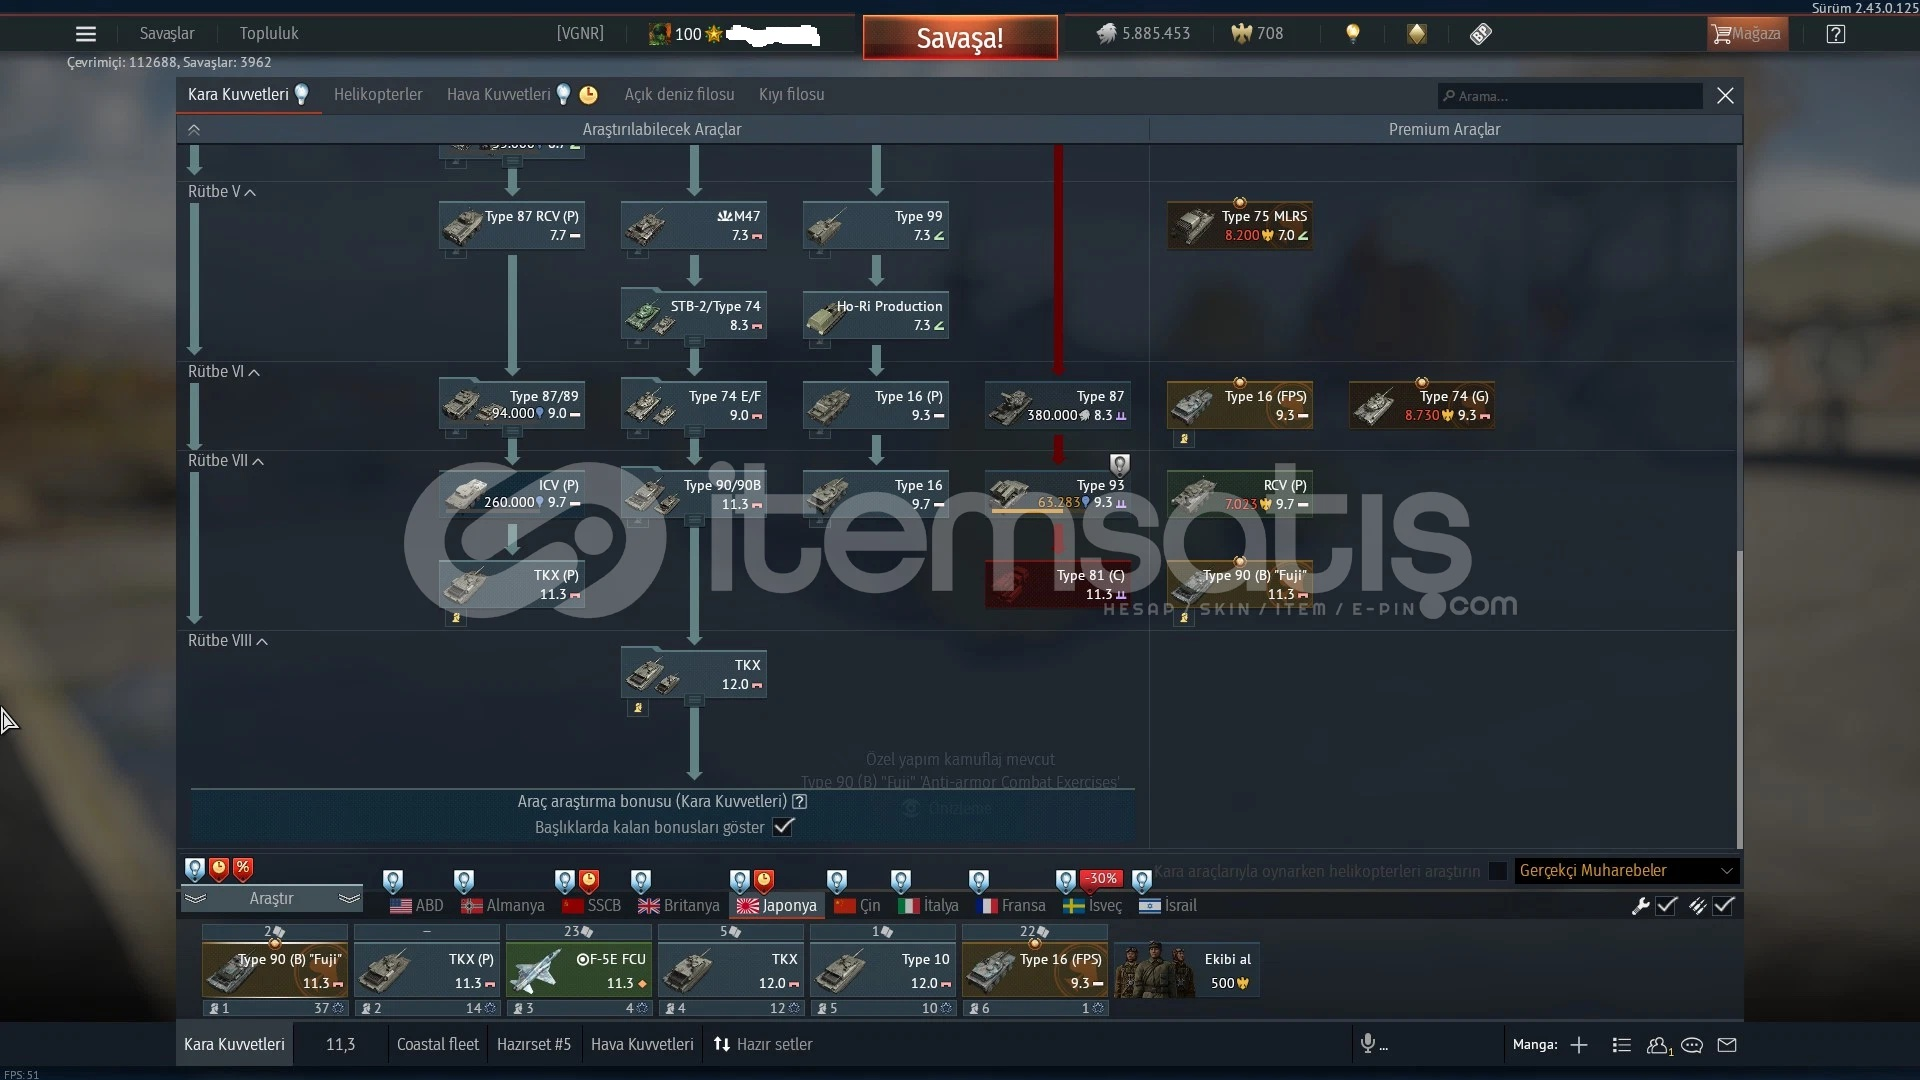Open the Mağaza shop cart

(x=1747, y=34)
